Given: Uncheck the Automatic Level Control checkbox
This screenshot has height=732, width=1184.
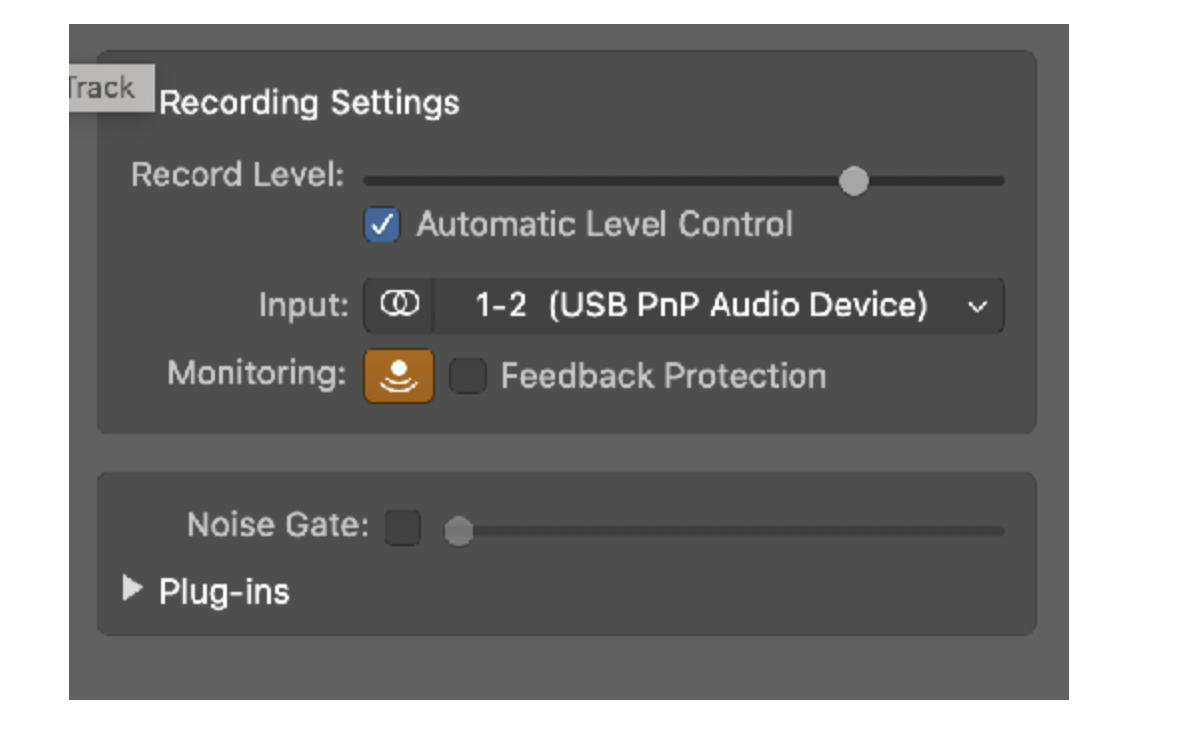Looking at the screenshot, I should pyautogui.click(x=381, y=225).
